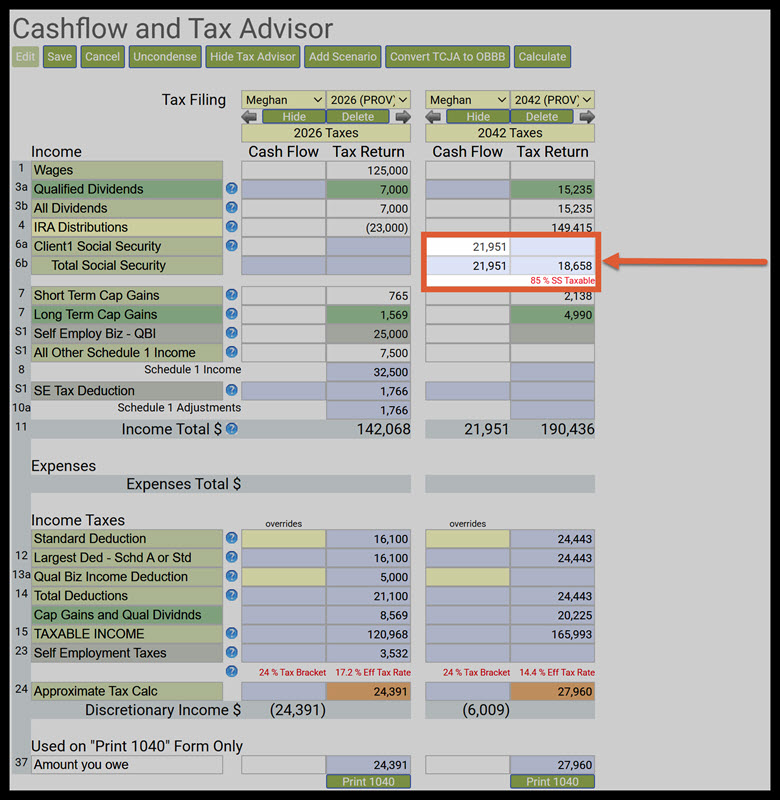Open Meghan dropdown for 2042 scenario
This screenshot has height=800, width=780.
[x=467, y=99]
